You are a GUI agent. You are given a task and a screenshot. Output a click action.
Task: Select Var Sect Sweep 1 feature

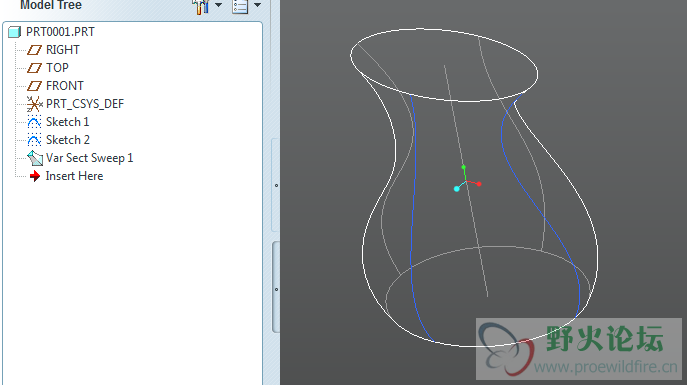click(x=89, y=158)
